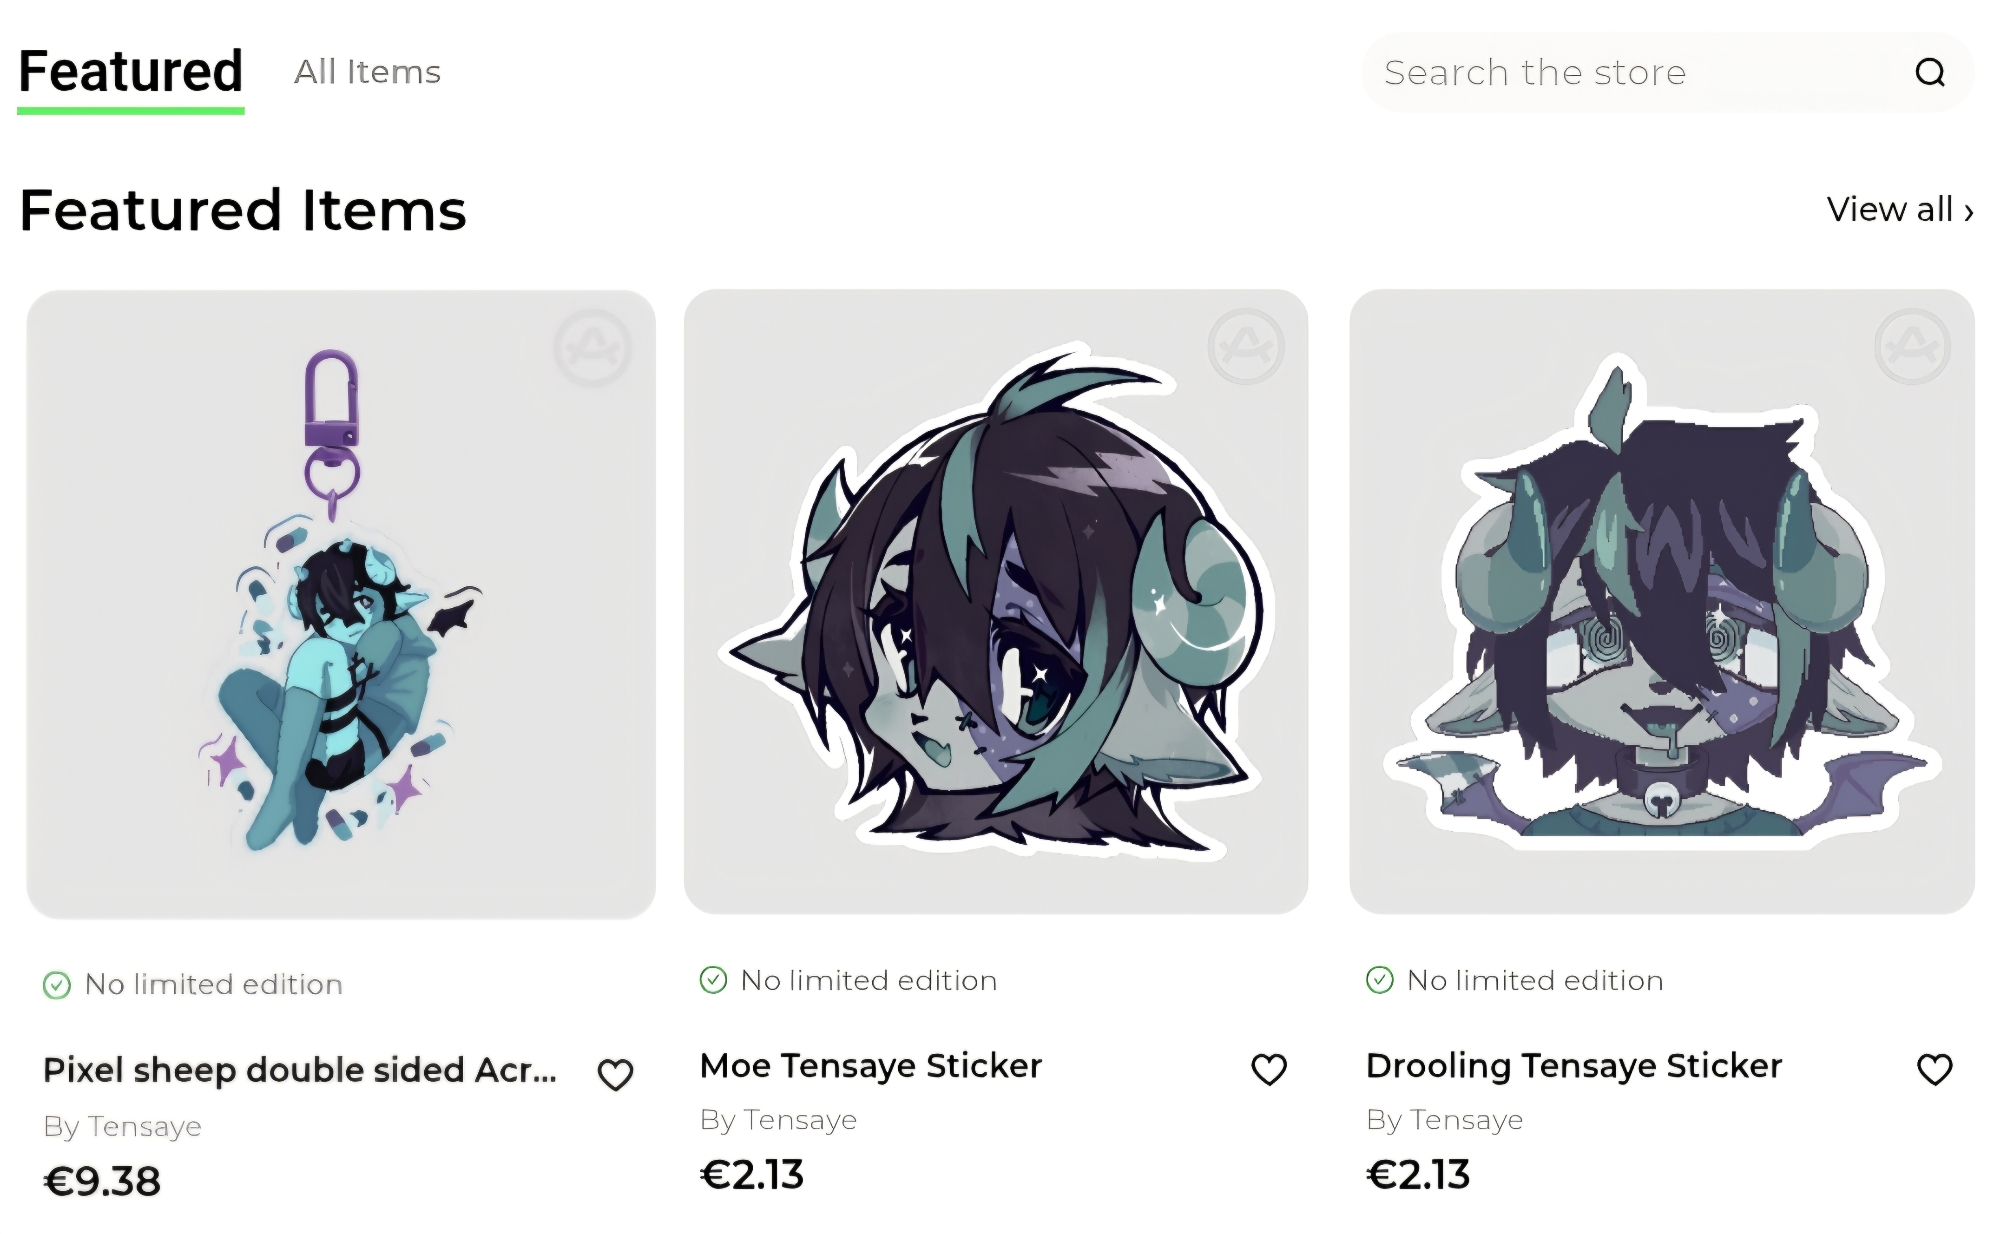Open the Pixel sheep double sided title link
Viewport: 2000px width, 1234px height.
300,1070
